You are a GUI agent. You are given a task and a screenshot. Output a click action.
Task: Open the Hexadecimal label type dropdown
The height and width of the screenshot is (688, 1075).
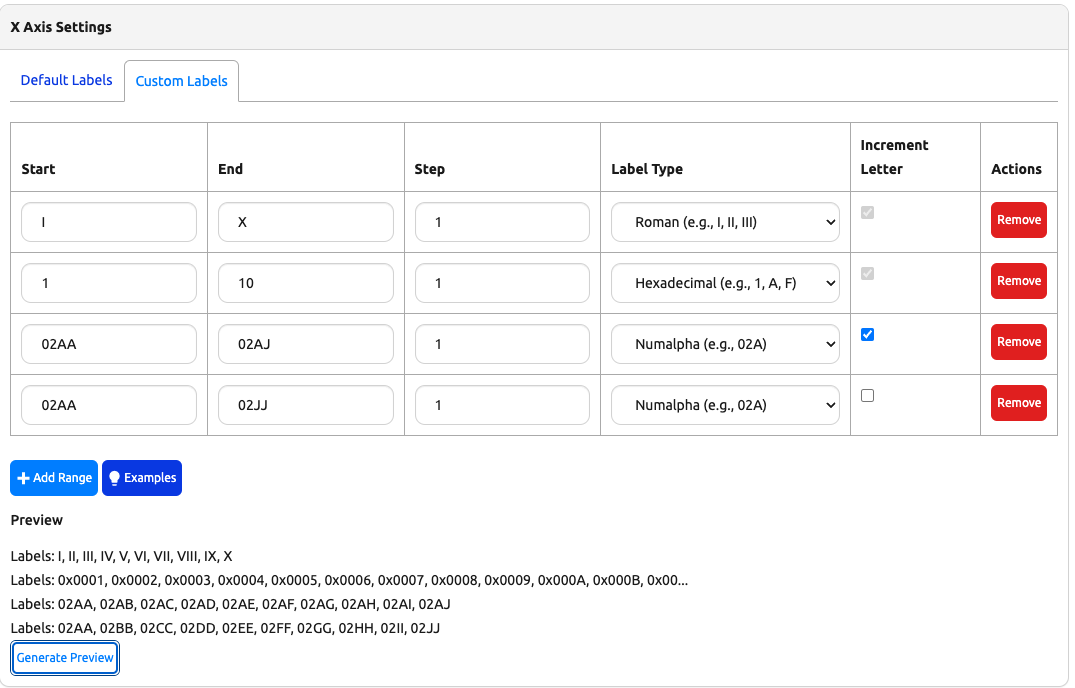click(725, 283)
